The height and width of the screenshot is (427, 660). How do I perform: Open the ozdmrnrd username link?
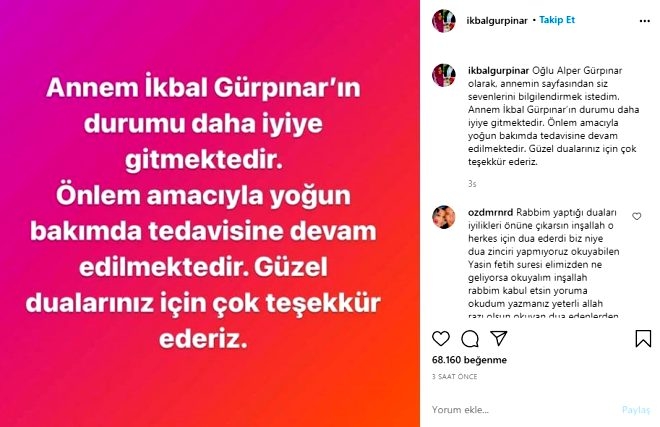[x=490, y=212]
